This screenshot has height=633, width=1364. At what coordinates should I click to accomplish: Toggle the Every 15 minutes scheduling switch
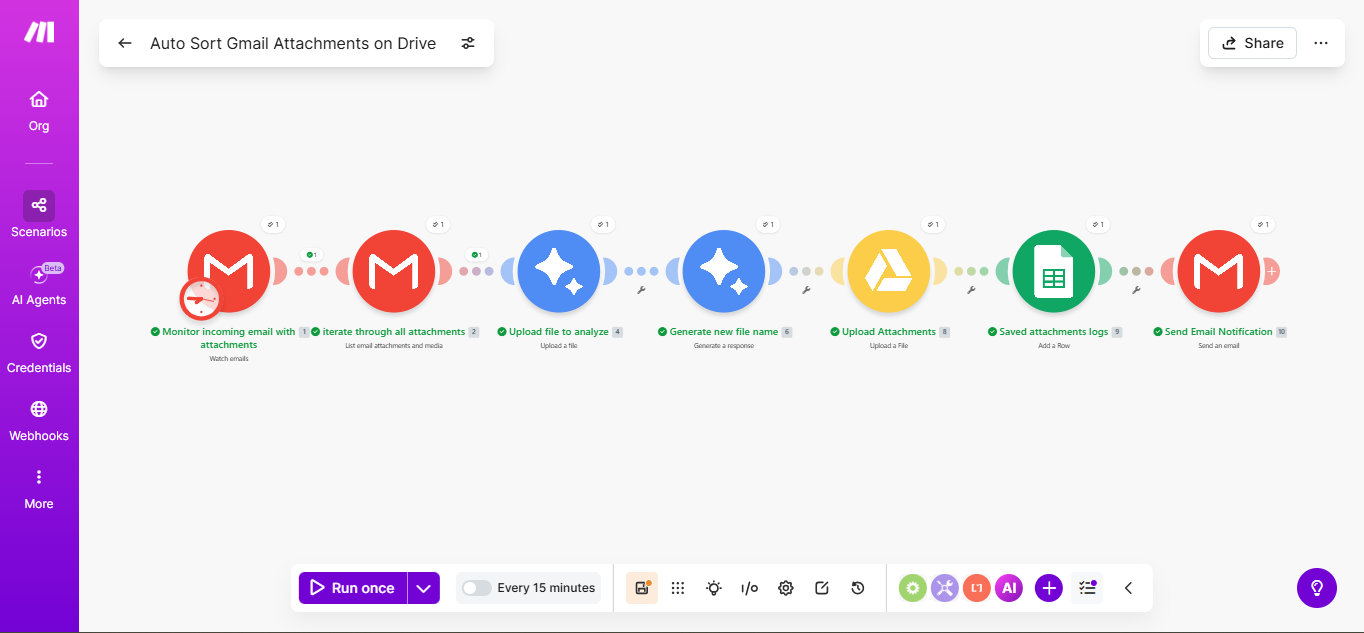click(477, 588)
